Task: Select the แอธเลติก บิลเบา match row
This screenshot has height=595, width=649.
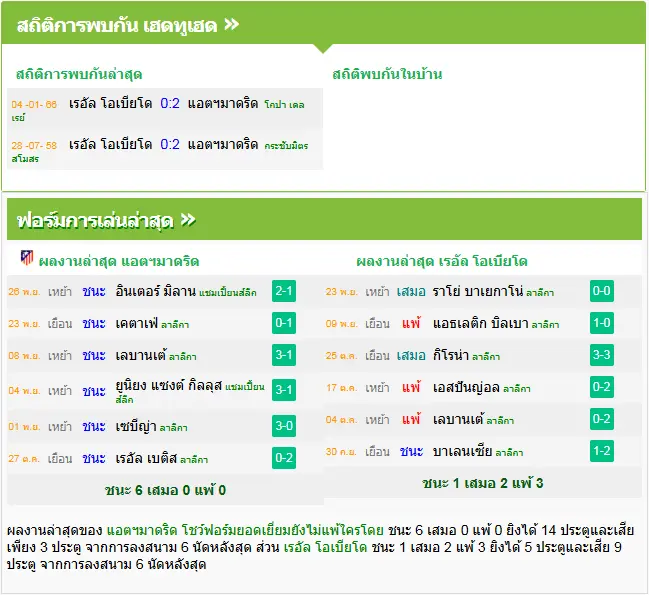Action: pyautogui.click(x=483, y=323)
